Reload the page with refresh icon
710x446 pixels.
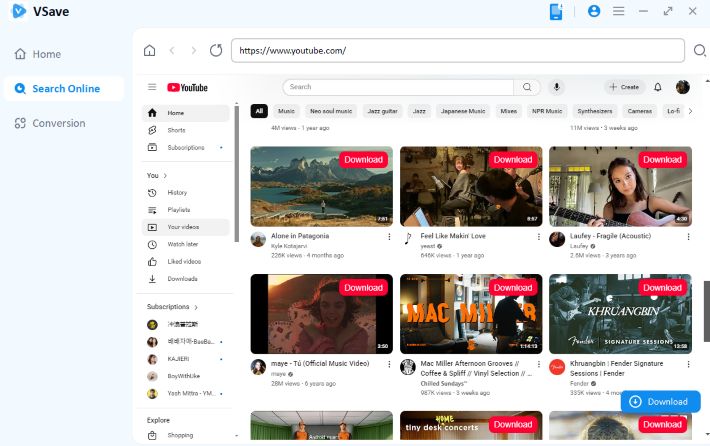point(216,50)
